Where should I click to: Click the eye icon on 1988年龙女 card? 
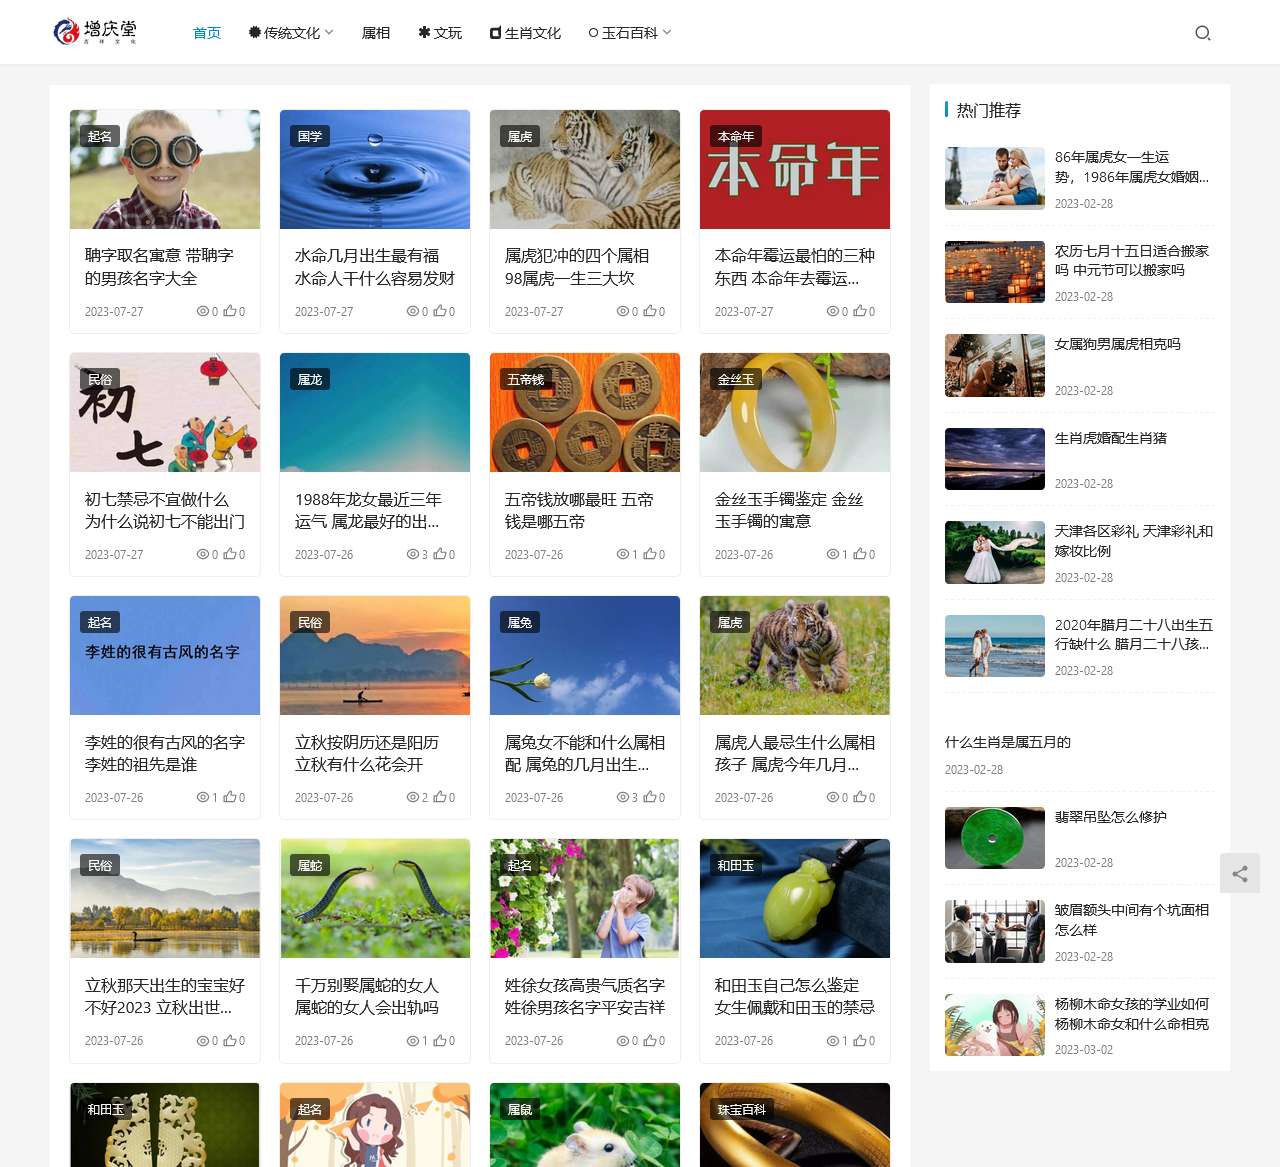412,554
